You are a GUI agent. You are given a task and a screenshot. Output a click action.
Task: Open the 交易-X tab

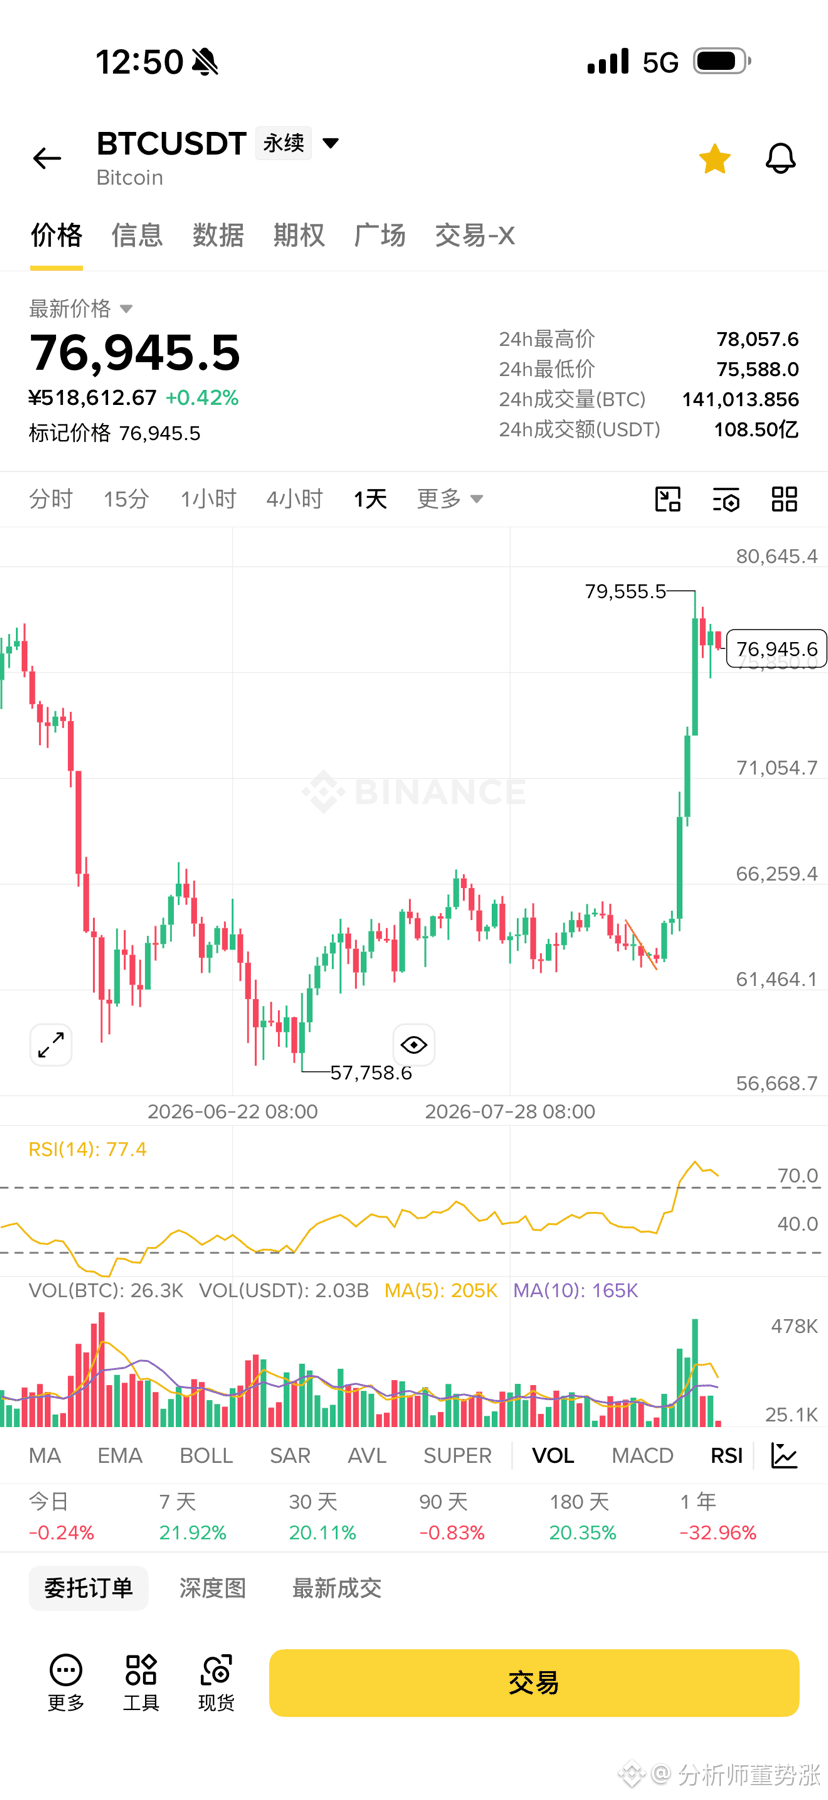pyautogui.click(x=475, y=235)
